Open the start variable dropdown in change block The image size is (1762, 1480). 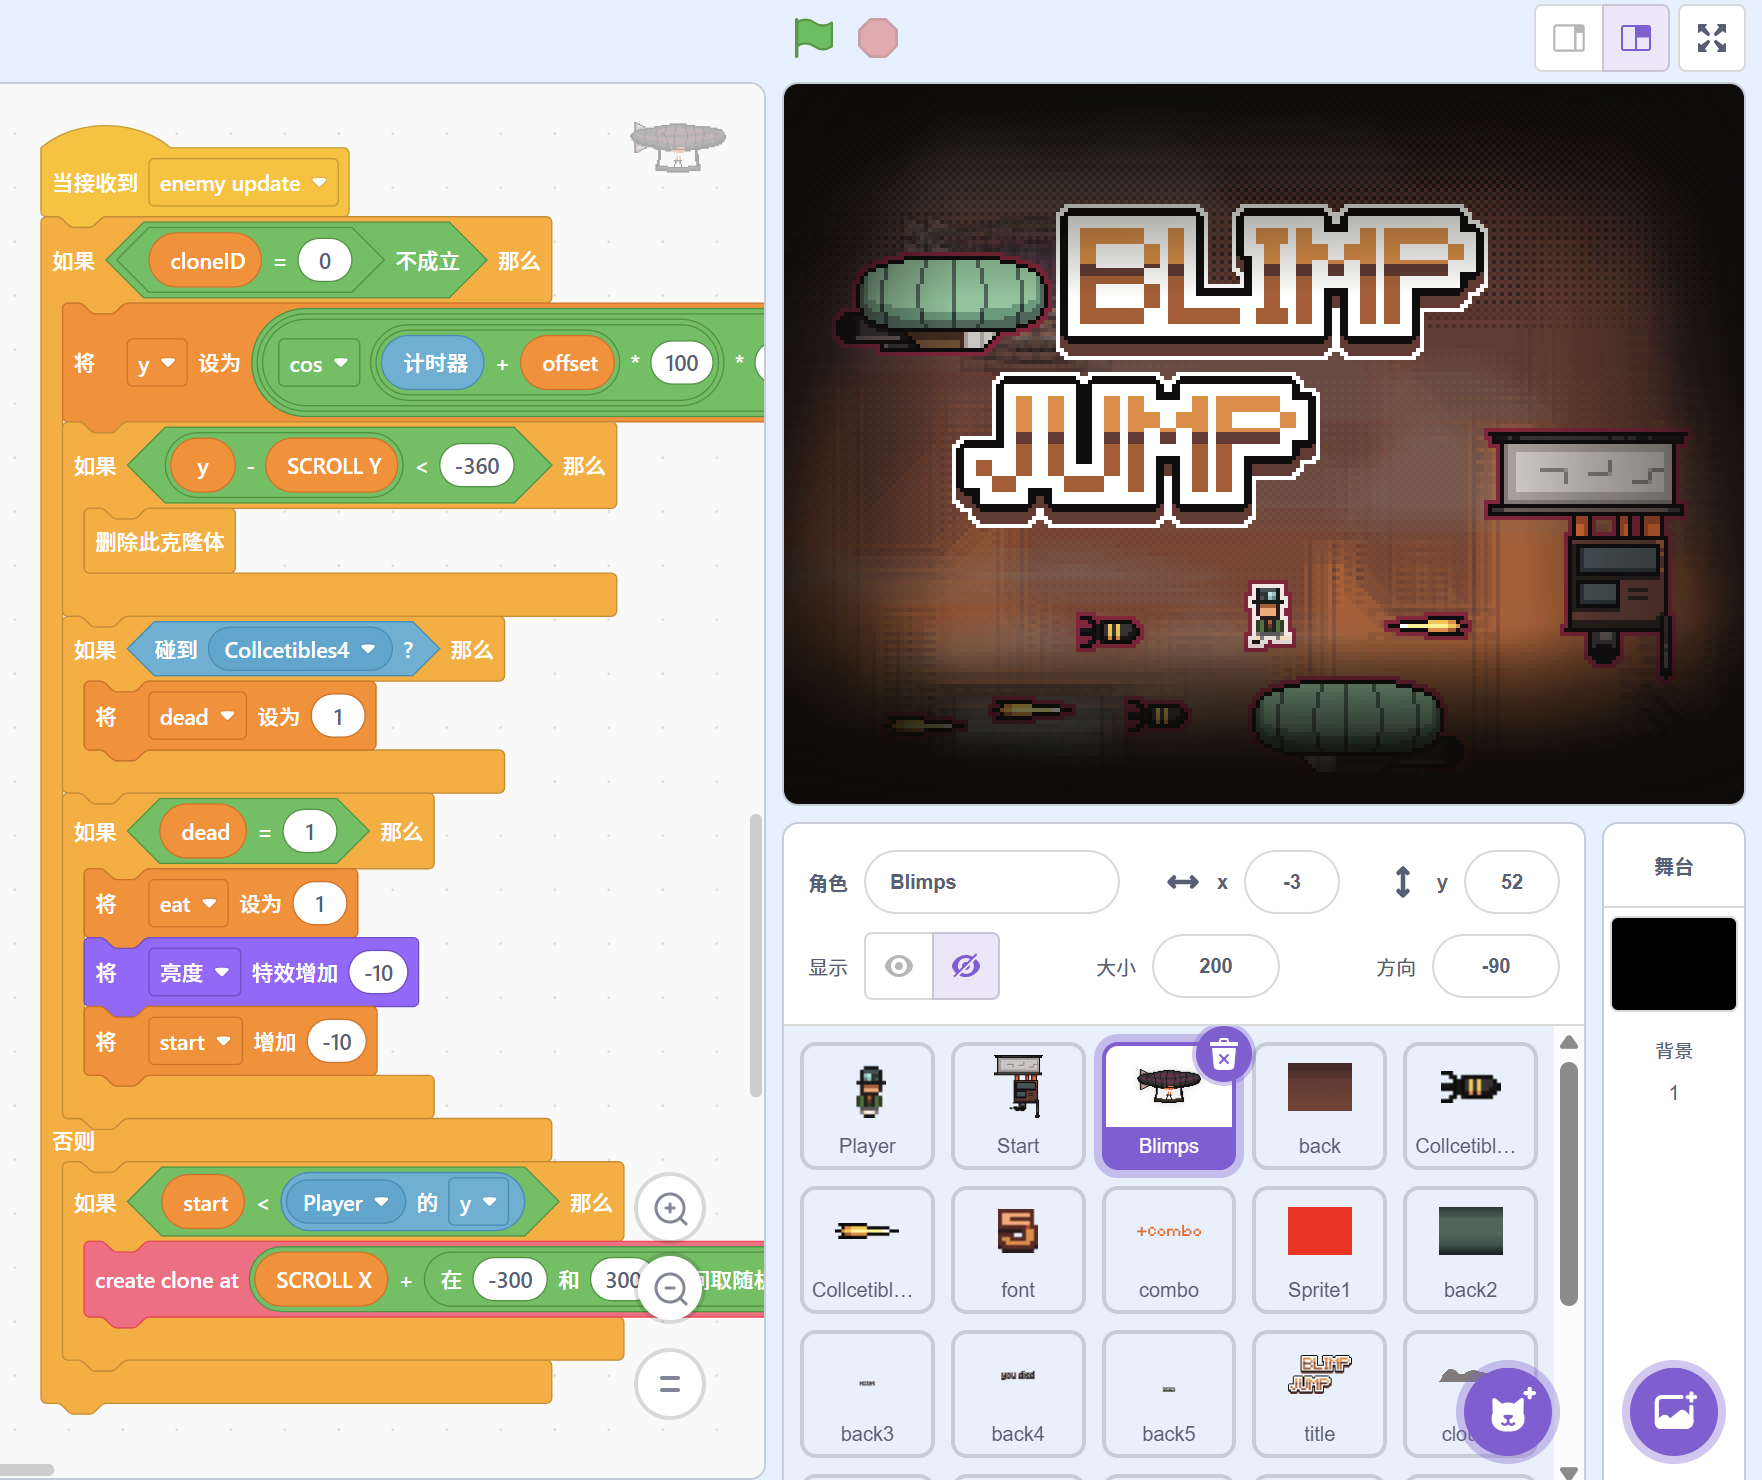pos(195,1042)
